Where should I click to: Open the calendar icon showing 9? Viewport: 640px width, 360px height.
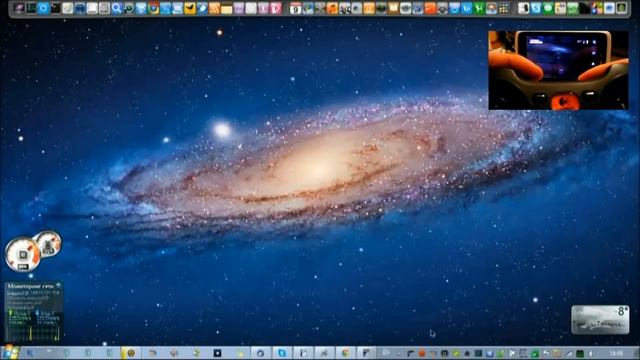pos(295,8)
